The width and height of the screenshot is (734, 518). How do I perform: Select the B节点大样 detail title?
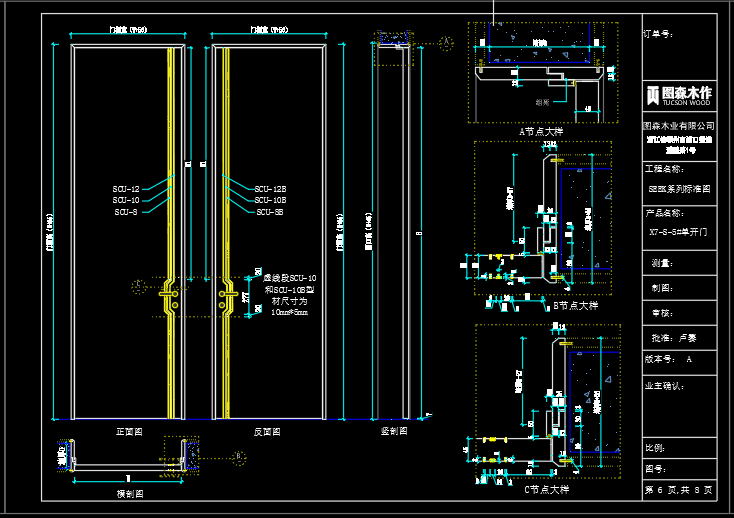point(576,306)
